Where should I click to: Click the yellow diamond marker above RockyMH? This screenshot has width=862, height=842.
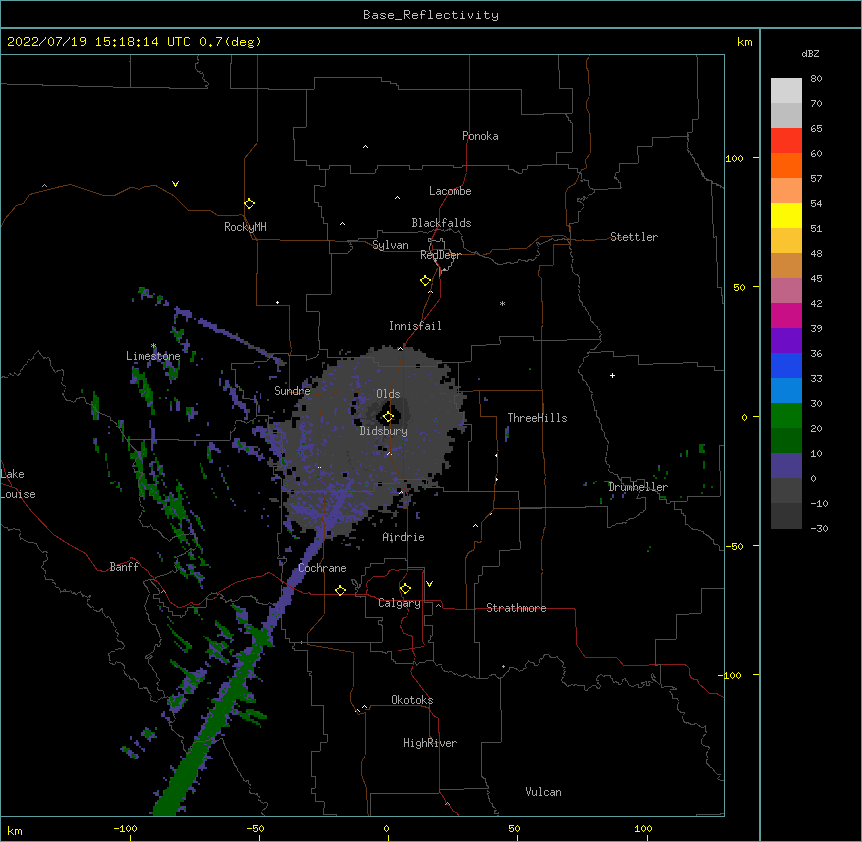coord(250,204)
